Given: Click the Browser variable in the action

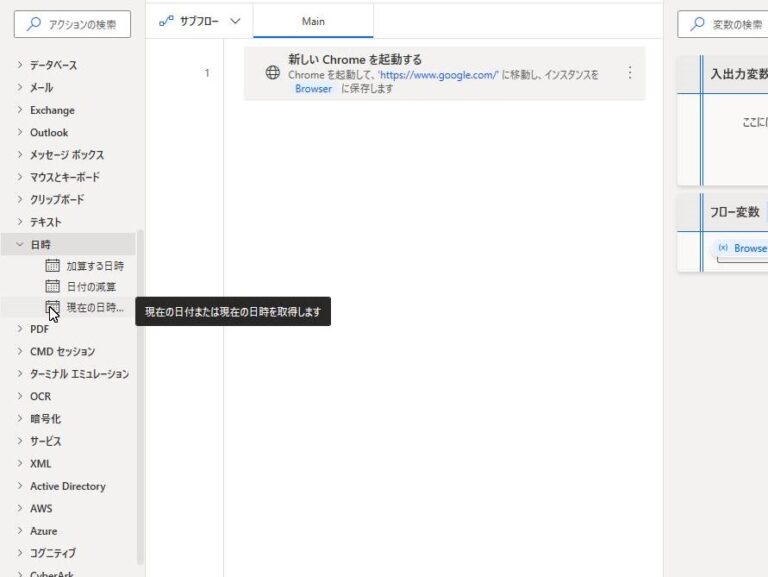Looking at the screenshot, I should [313, 89].
